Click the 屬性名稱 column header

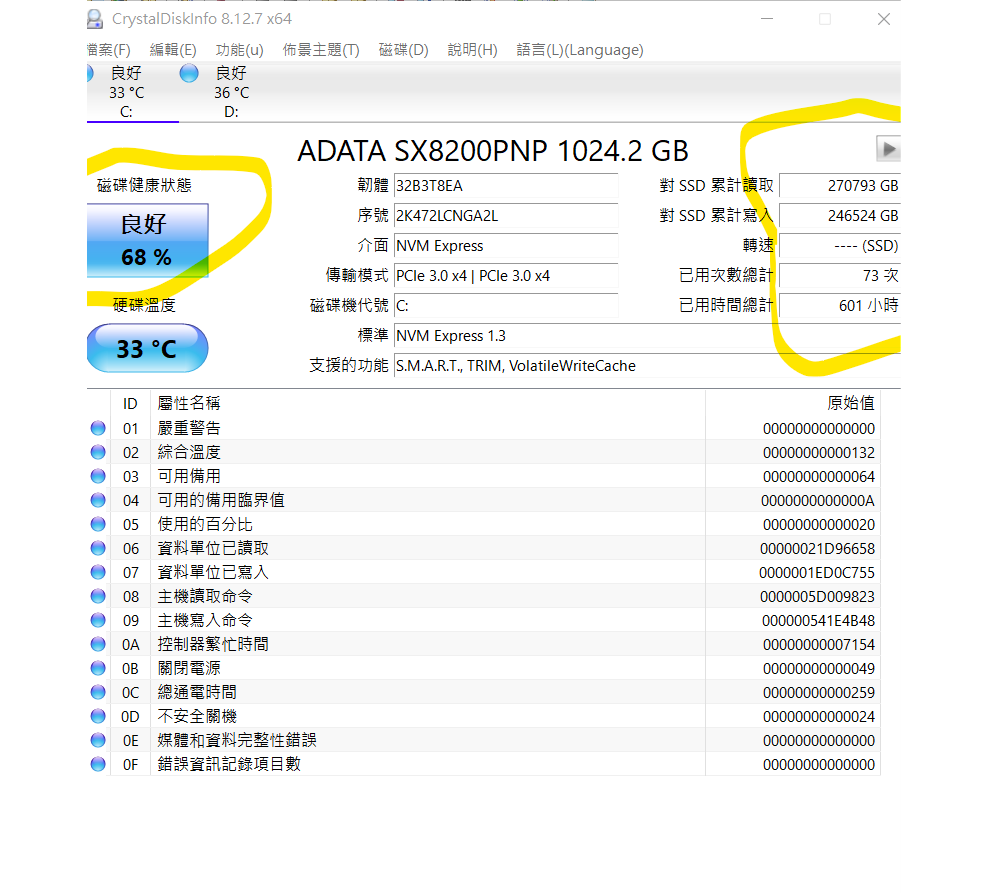click(190, 403)
